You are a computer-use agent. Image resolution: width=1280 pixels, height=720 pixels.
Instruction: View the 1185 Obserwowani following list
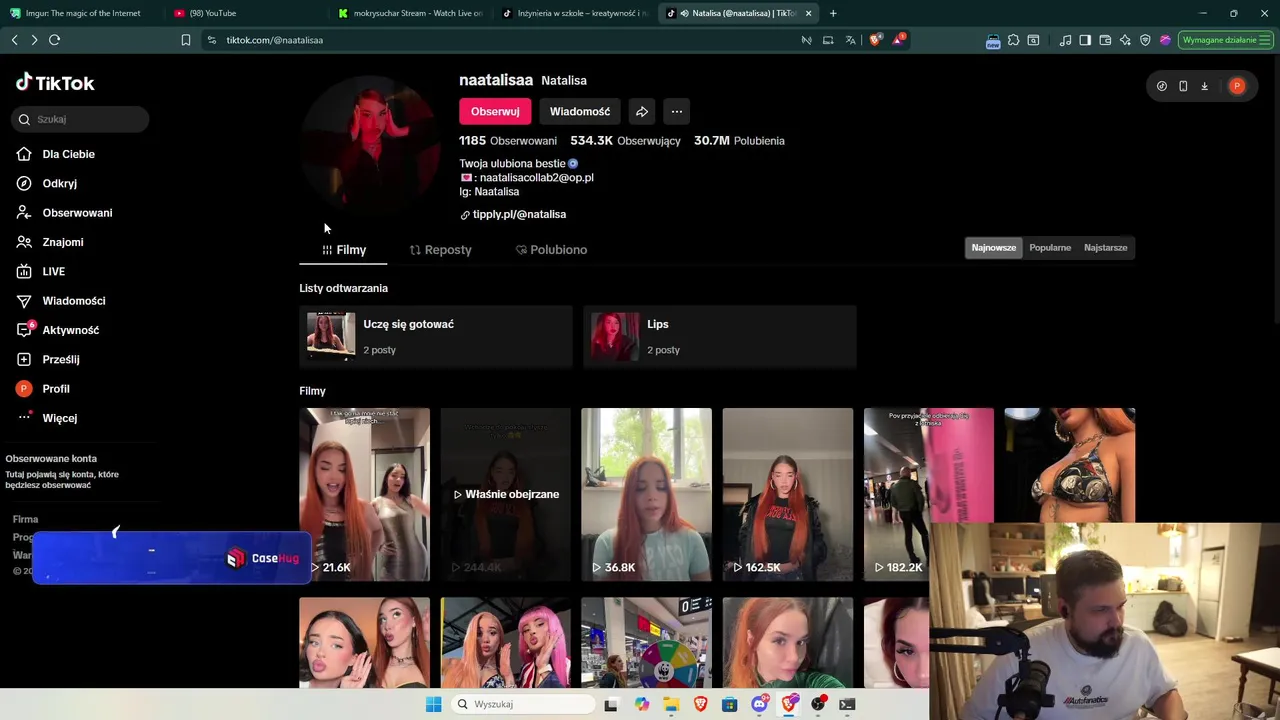point(508,141)
